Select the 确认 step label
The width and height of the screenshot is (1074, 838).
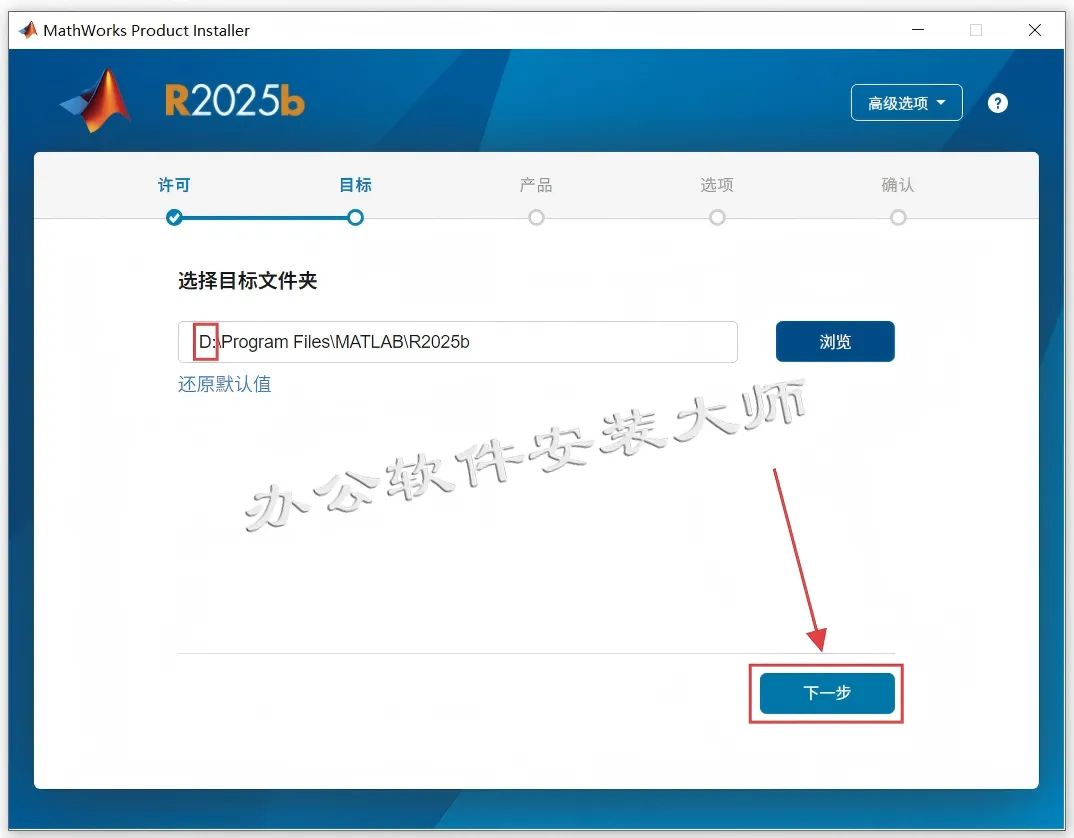click(898, 185)
